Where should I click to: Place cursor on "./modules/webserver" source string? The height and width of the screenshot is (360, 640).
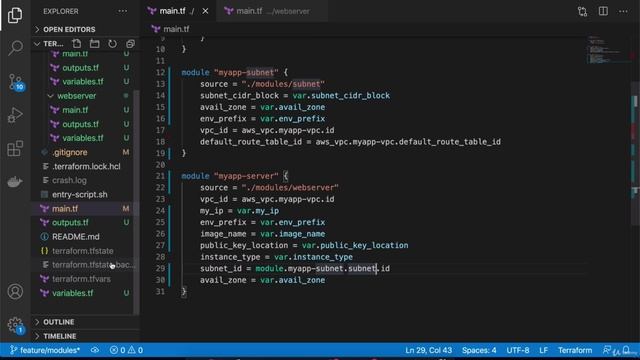tap(290, 188)
